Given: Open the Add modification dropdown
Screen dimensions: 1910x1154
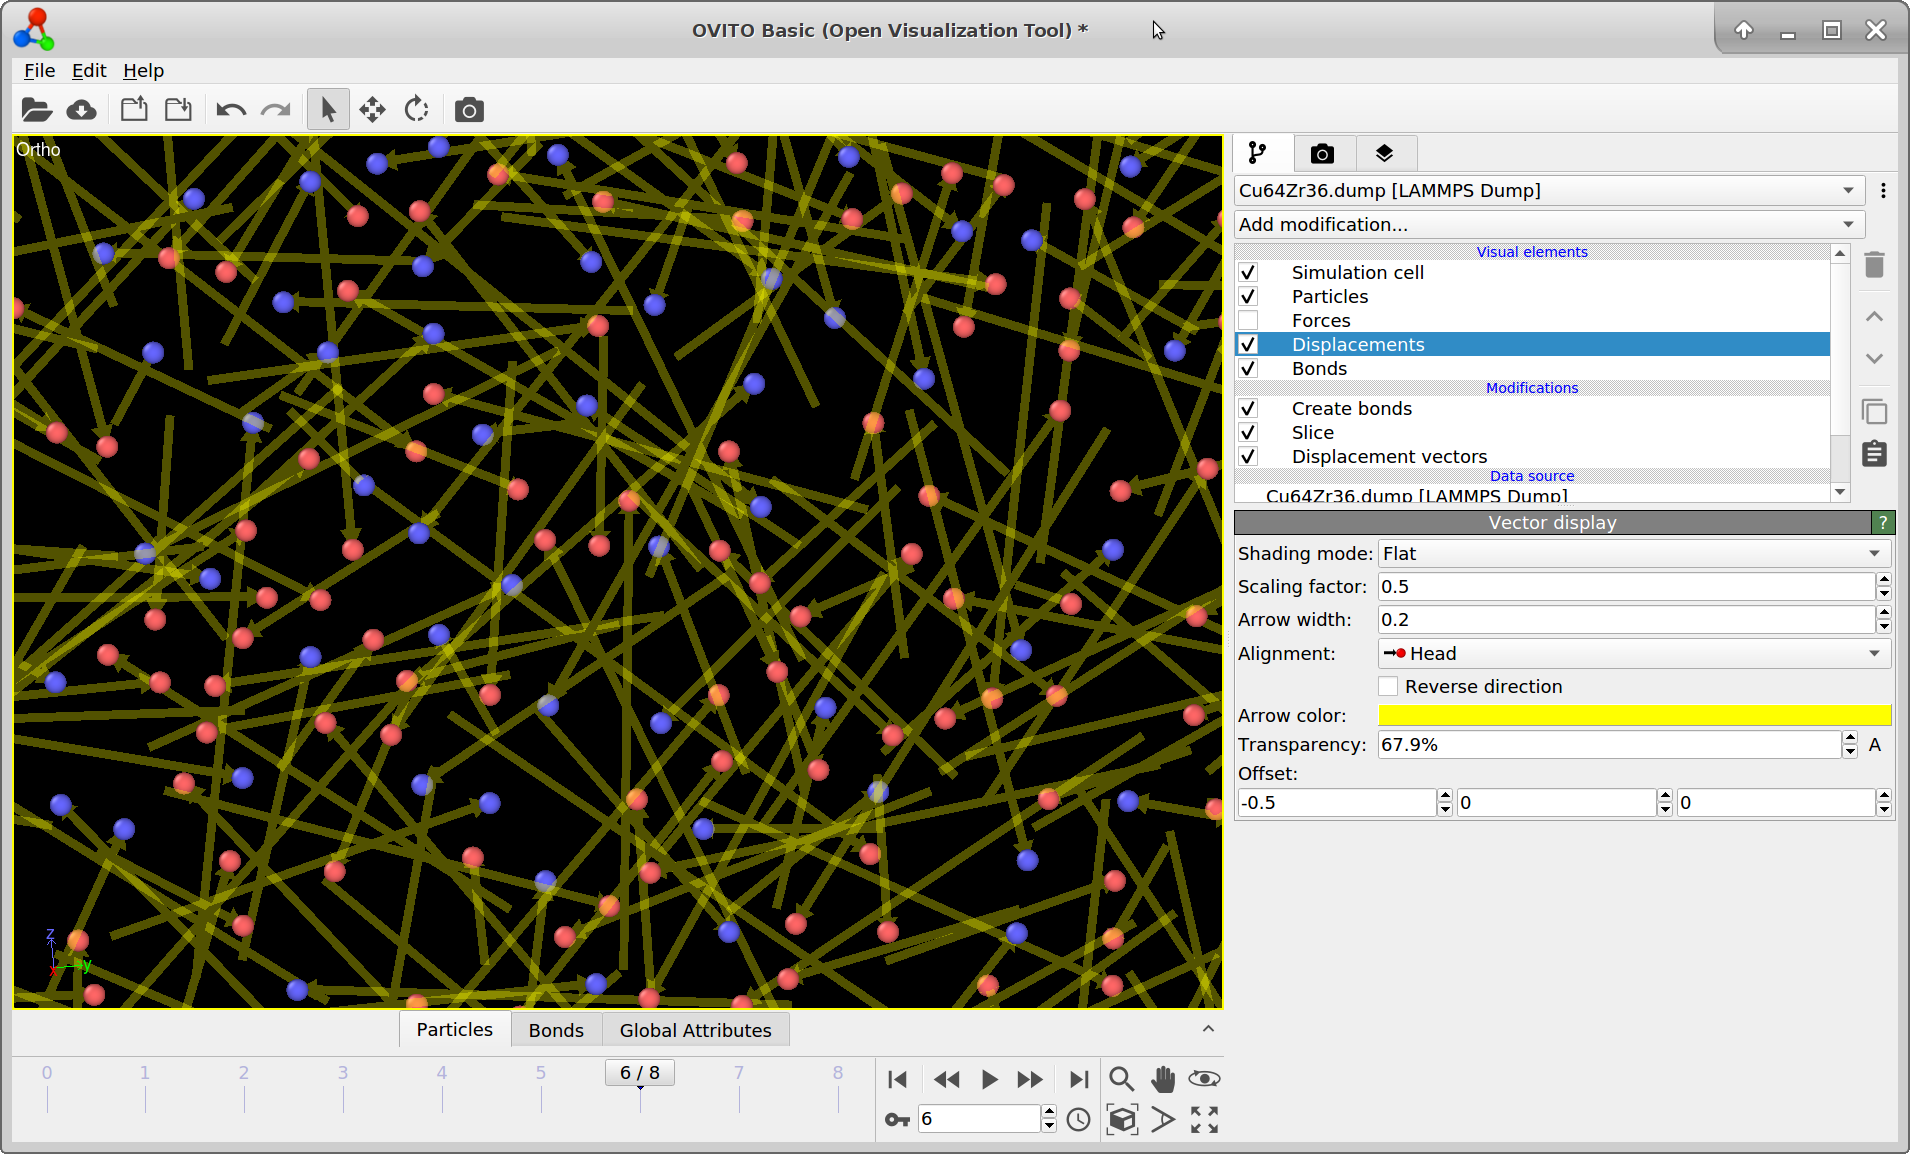Looking at the screenshot, I should pos(1547,224).
